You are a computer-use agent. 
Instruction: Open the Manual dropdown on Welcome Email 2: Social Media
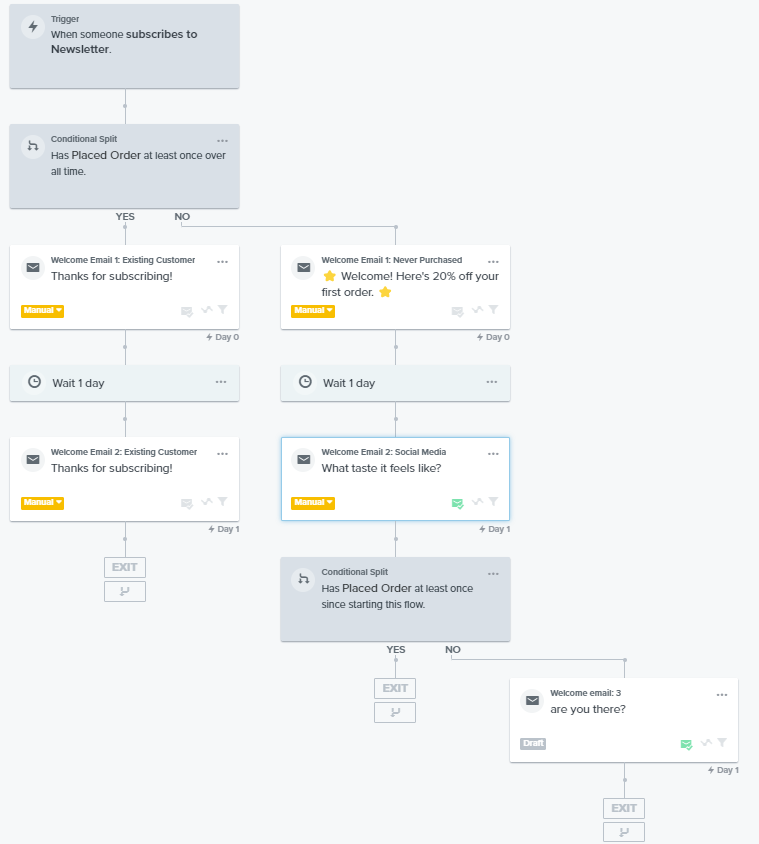coord(313,502)
